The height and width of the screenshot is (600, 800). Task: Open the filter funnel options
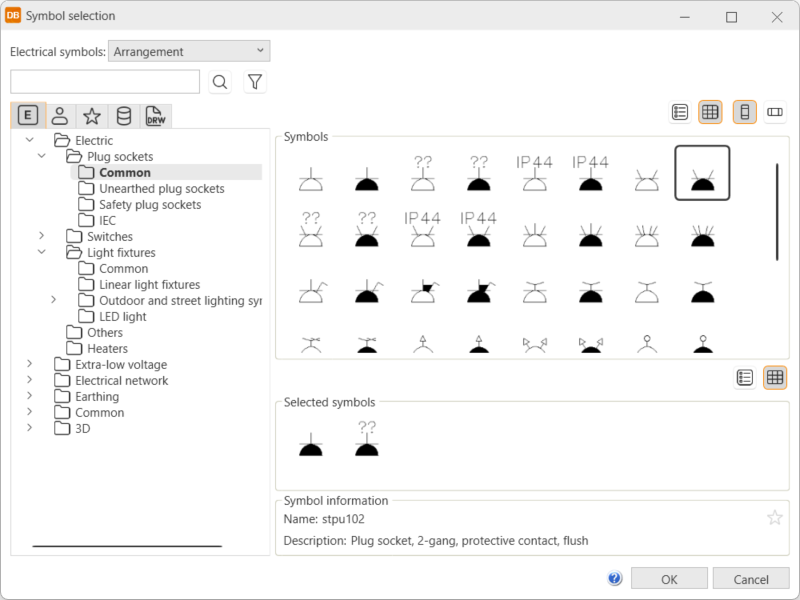tap(255, 82)
